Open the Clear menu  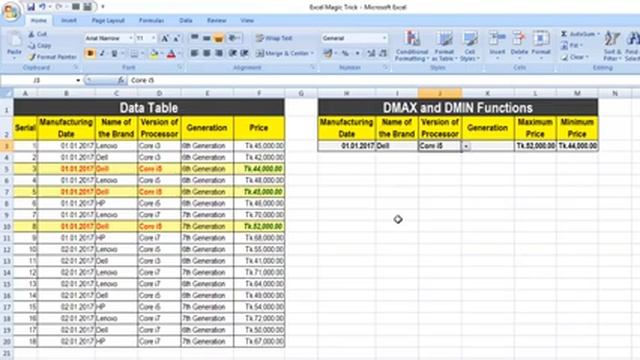pos(575,57)
